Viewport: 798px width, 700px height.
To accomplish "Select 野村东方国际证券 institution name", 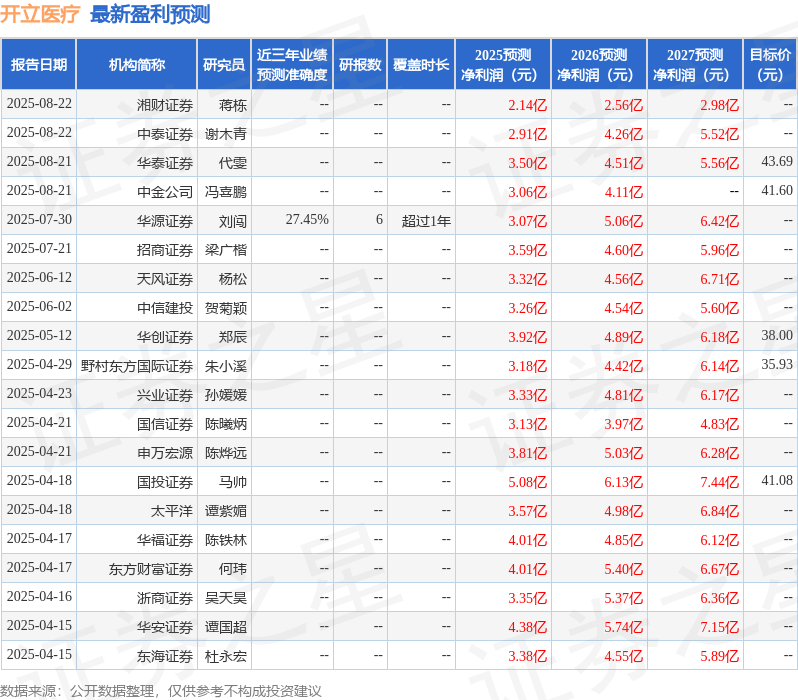I will point(137,367).
